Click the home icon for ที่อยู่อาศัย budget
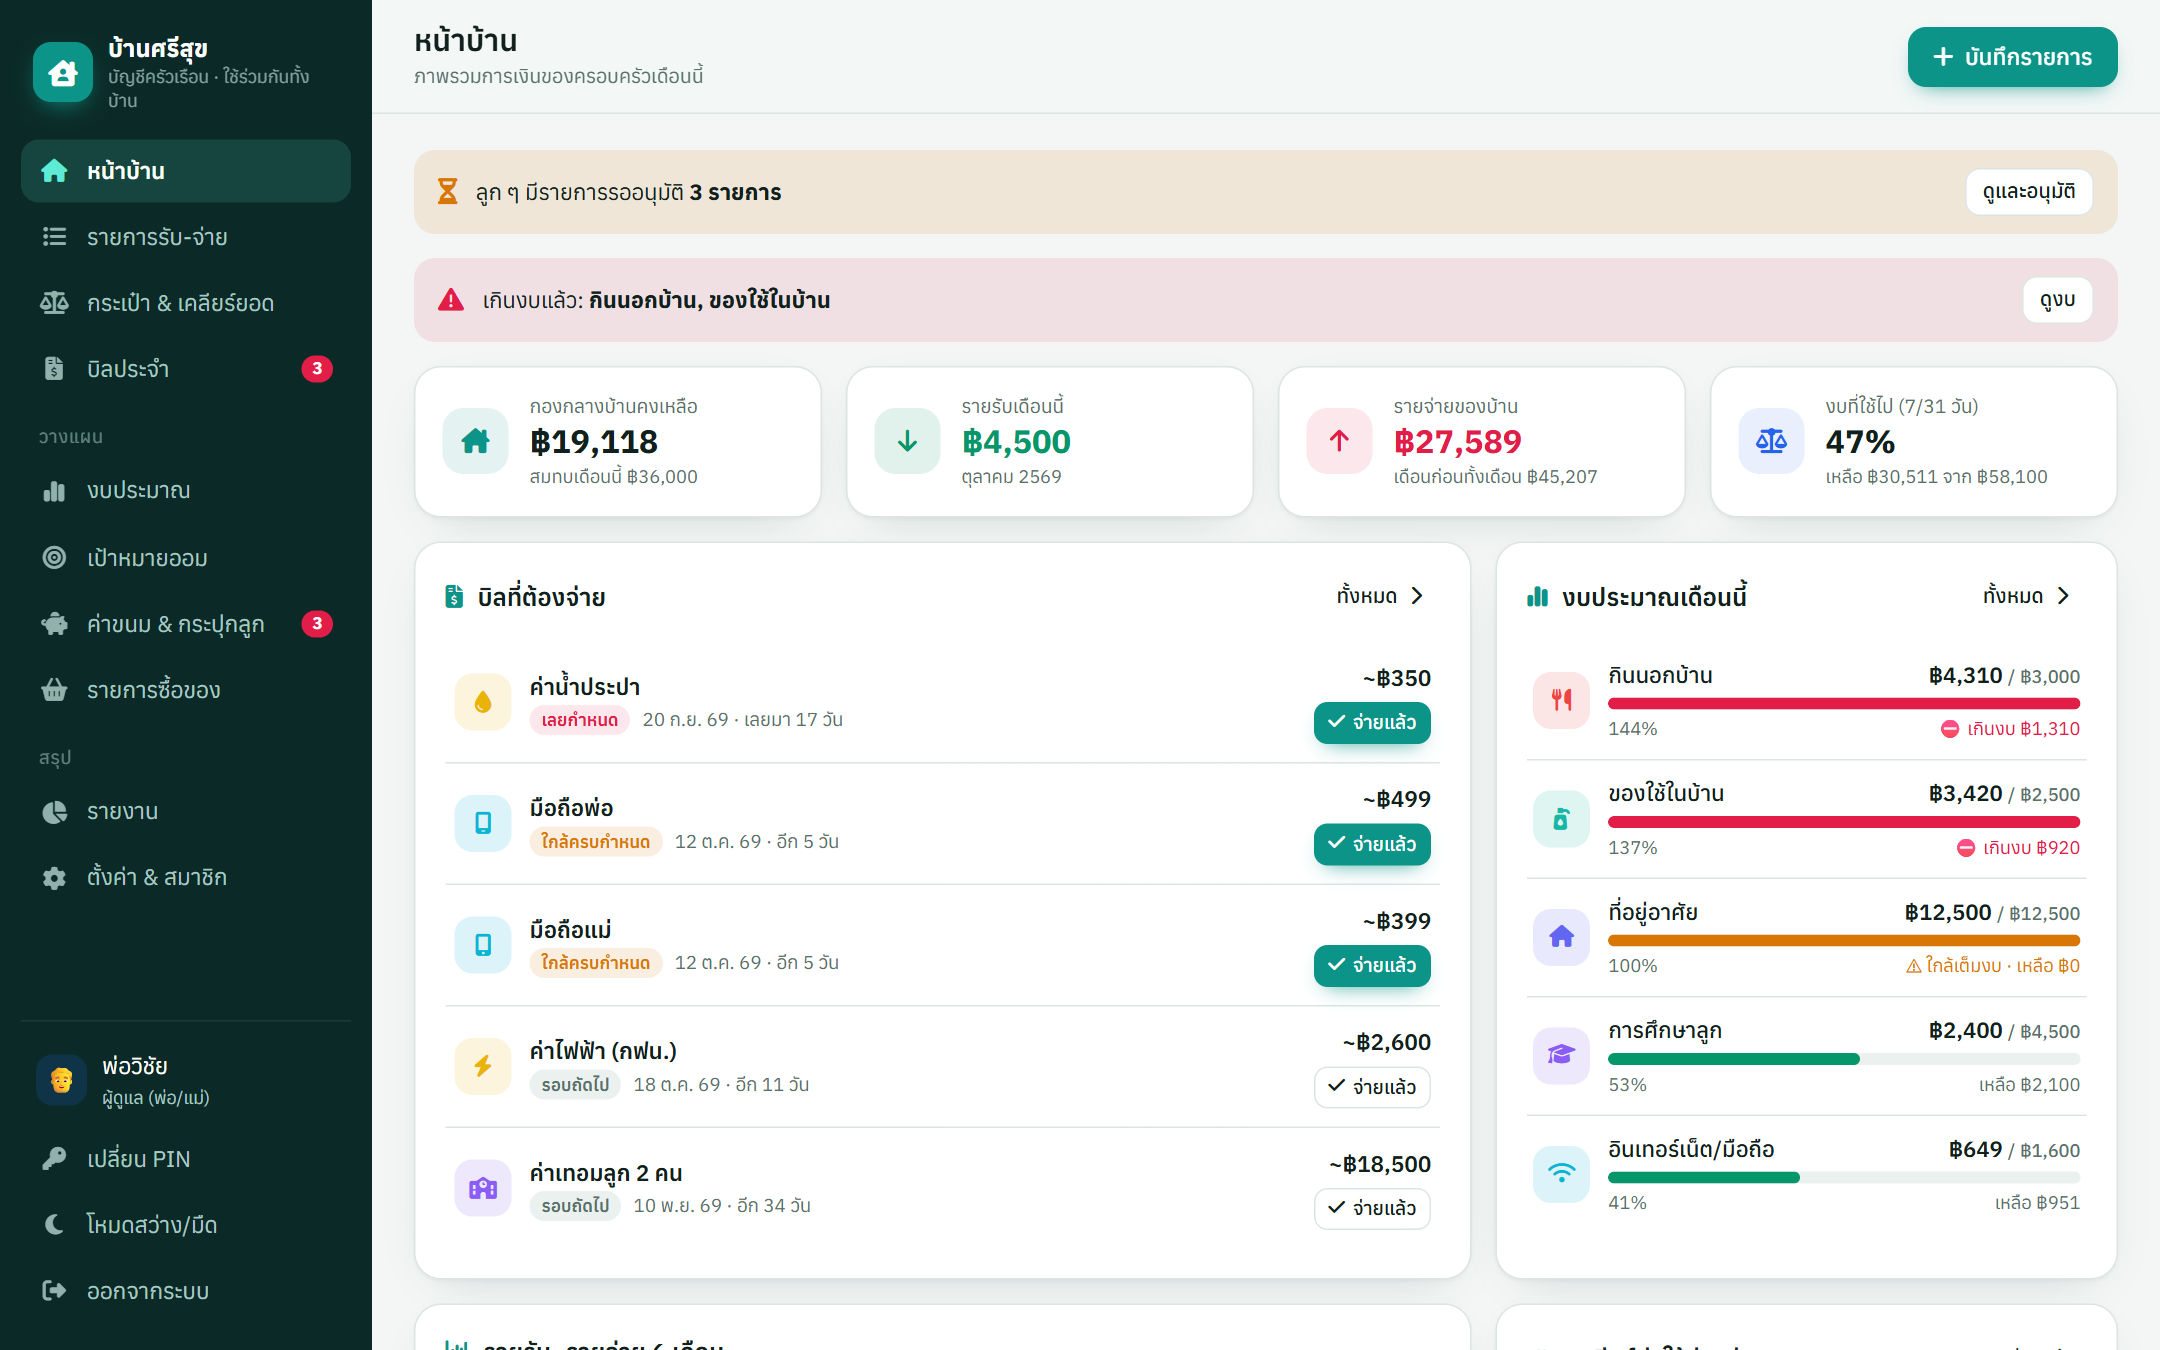The width and height of the screenshot is (2160, 1350). (x=1561, y=937)
